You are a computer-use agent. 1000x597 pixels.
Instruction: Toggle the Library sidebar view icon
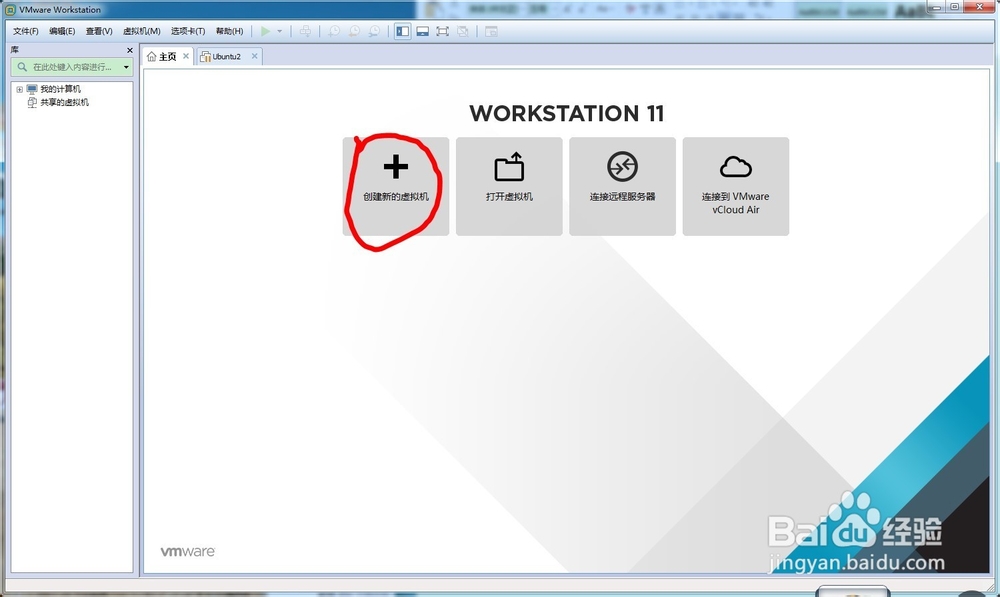point(402,31)
